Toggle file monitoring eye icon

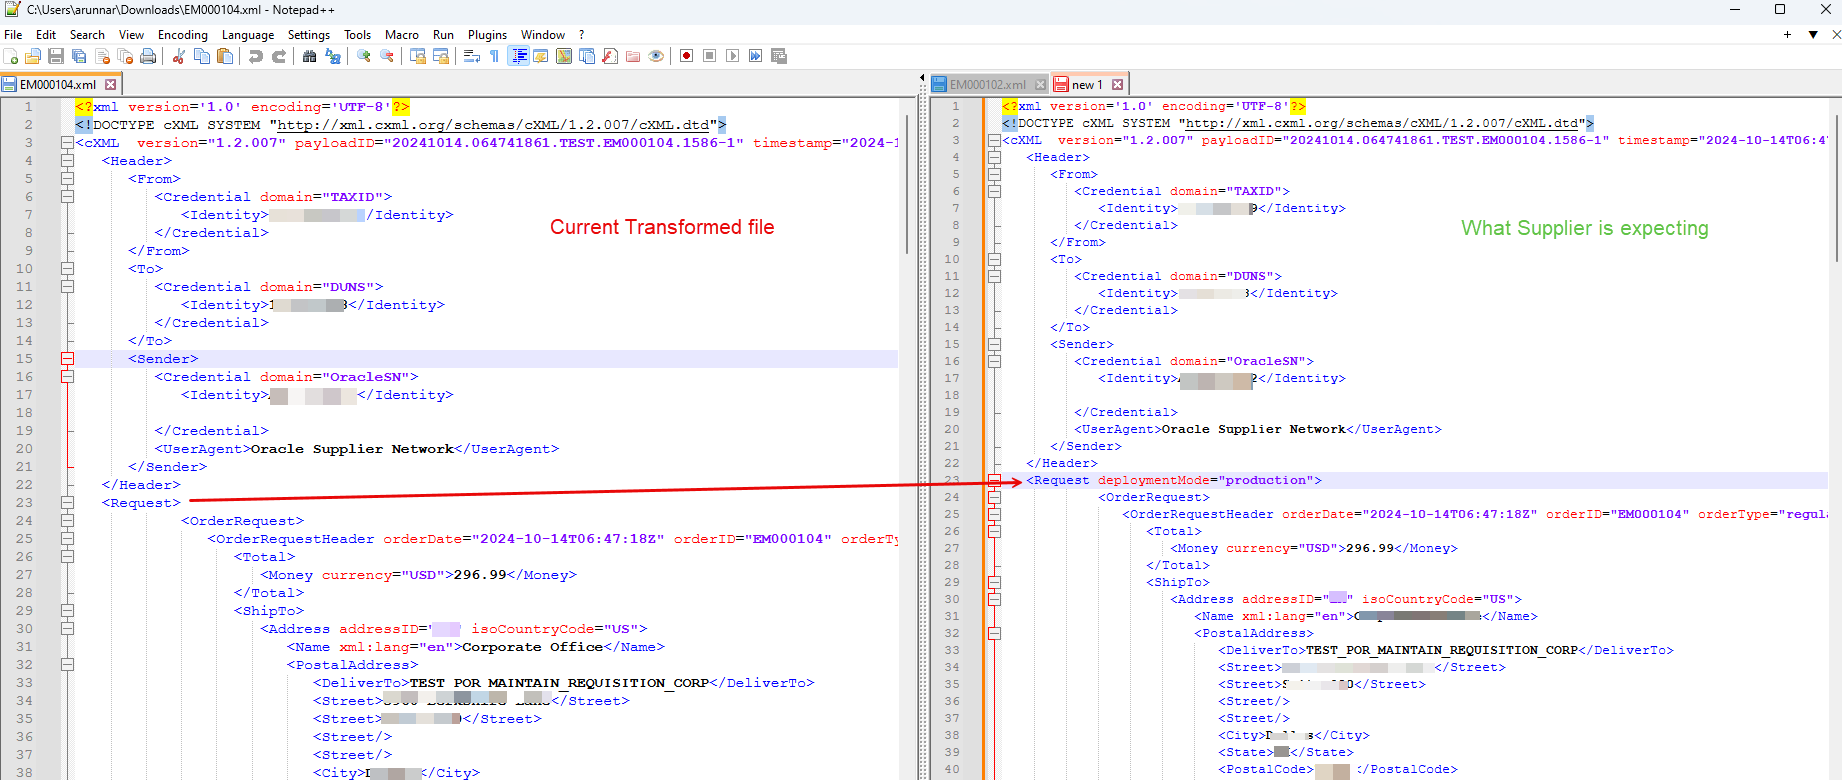click(656, 56)
